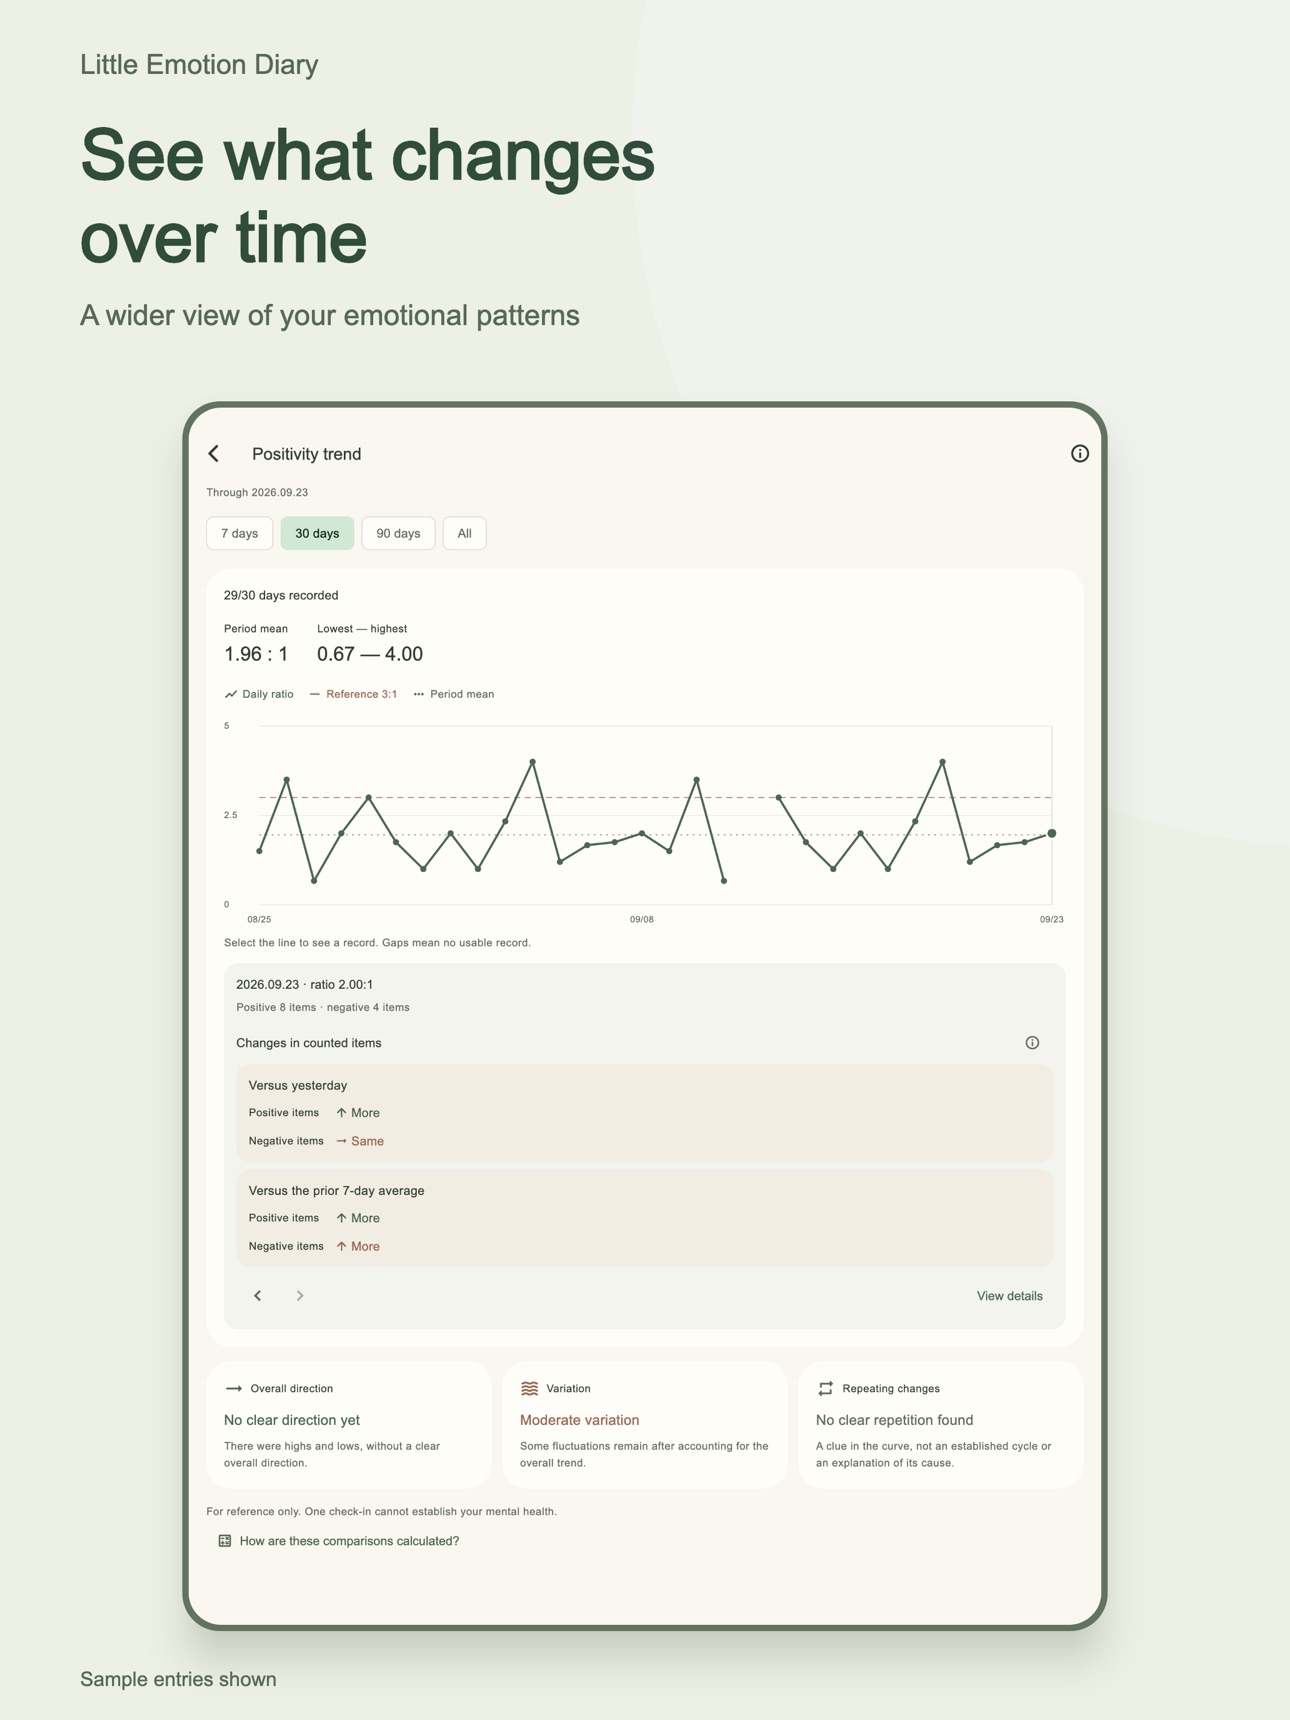Screen dimensions: 1290x1720
Task: Toggle the Reference 3:1 legend item
Action: [353, 694]
